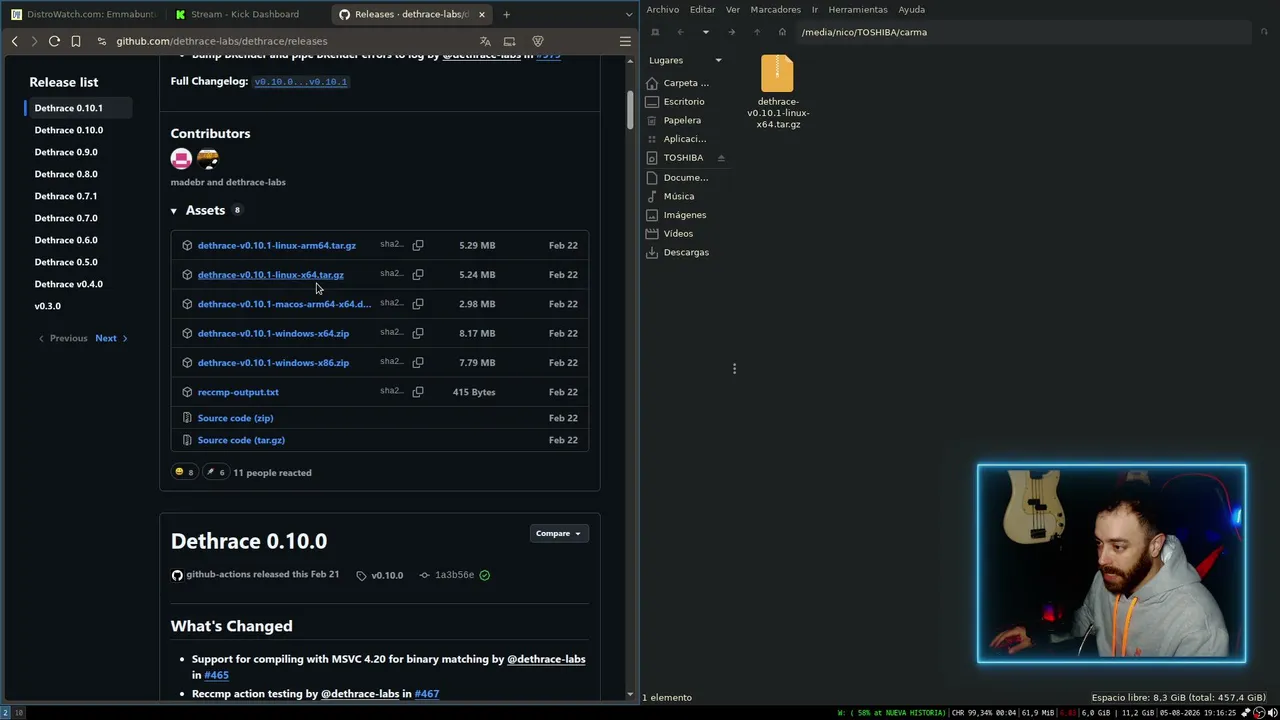1280x720 pixels.
Task: Download dethrace-v0.10.1-linux-arm64.tar.gz
Action: coord(277,245)
